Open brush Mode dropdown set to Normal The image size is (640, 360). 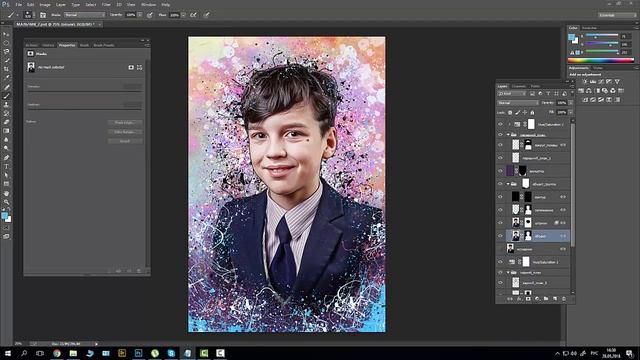[x=84, y=15]
